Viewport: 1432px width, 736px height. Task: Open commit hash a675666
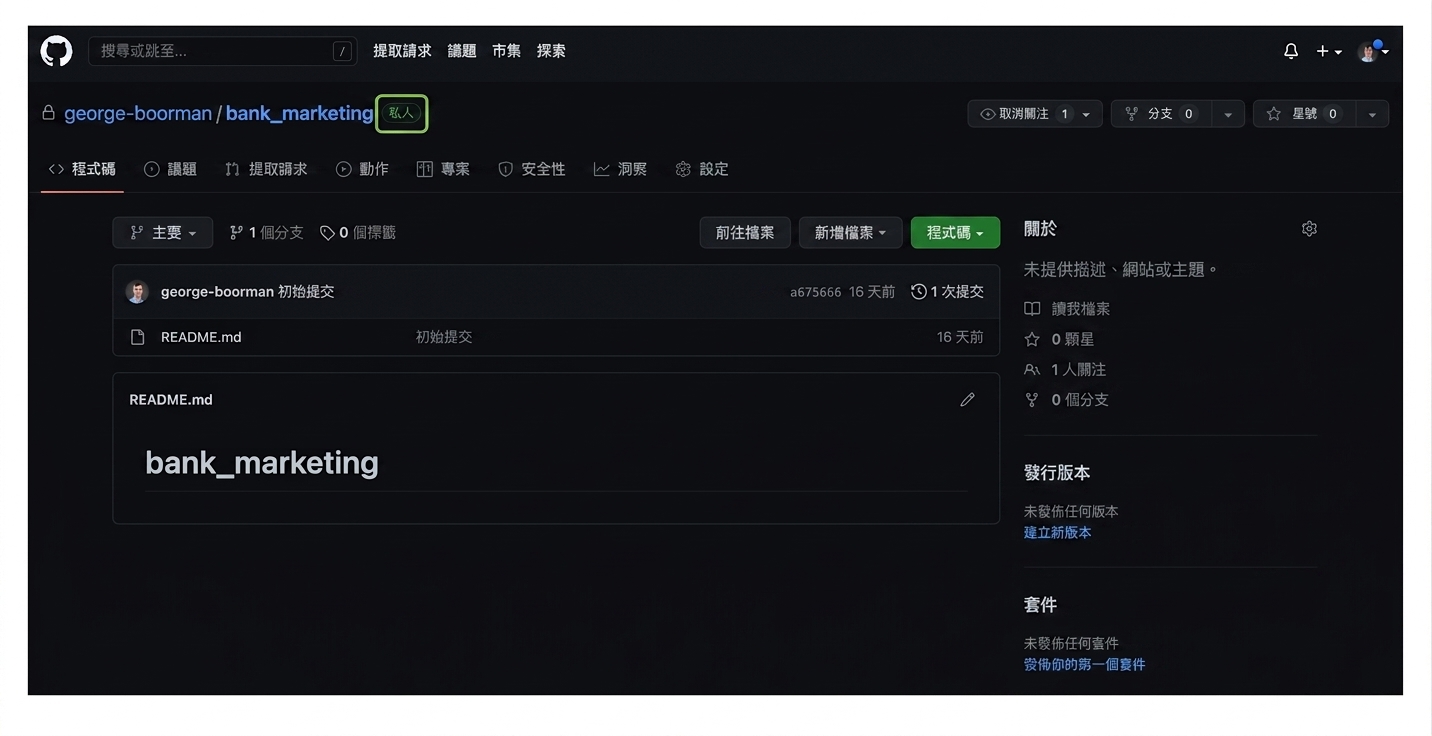[815, 292]
